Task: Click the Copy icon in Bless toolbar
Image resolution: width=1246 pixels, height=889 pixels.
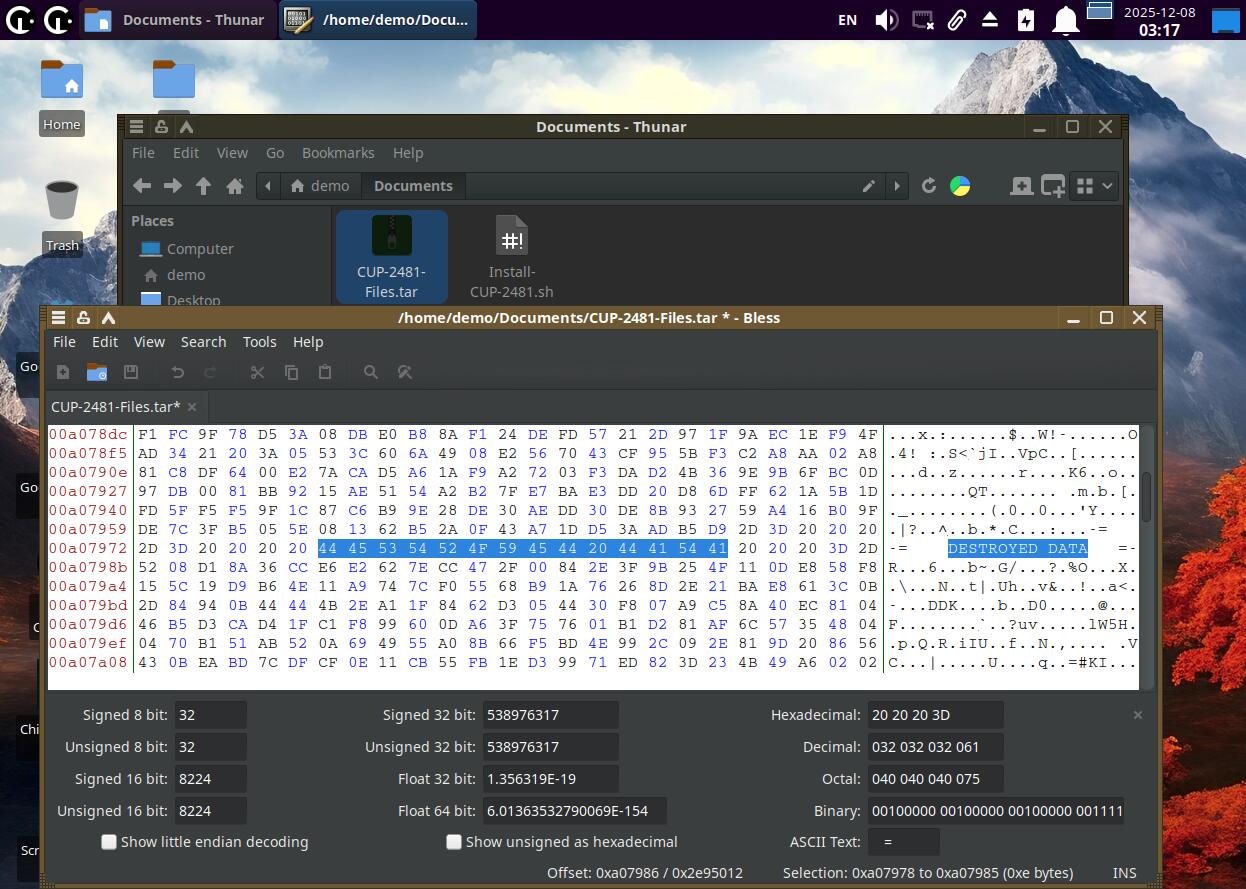Action: [291, 372]
